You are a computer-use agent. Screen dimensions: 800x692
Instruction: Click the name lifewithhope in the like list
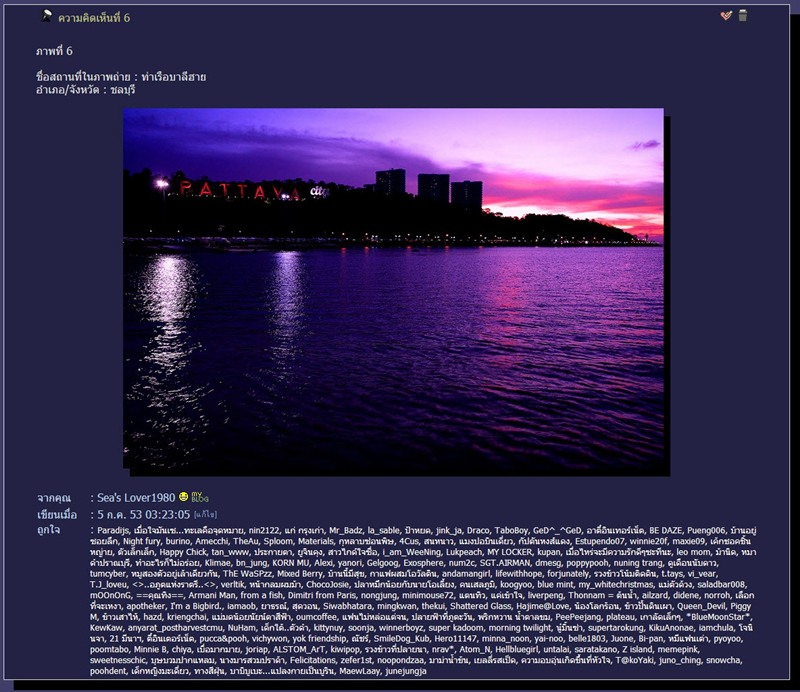click(x=519, y=574)
